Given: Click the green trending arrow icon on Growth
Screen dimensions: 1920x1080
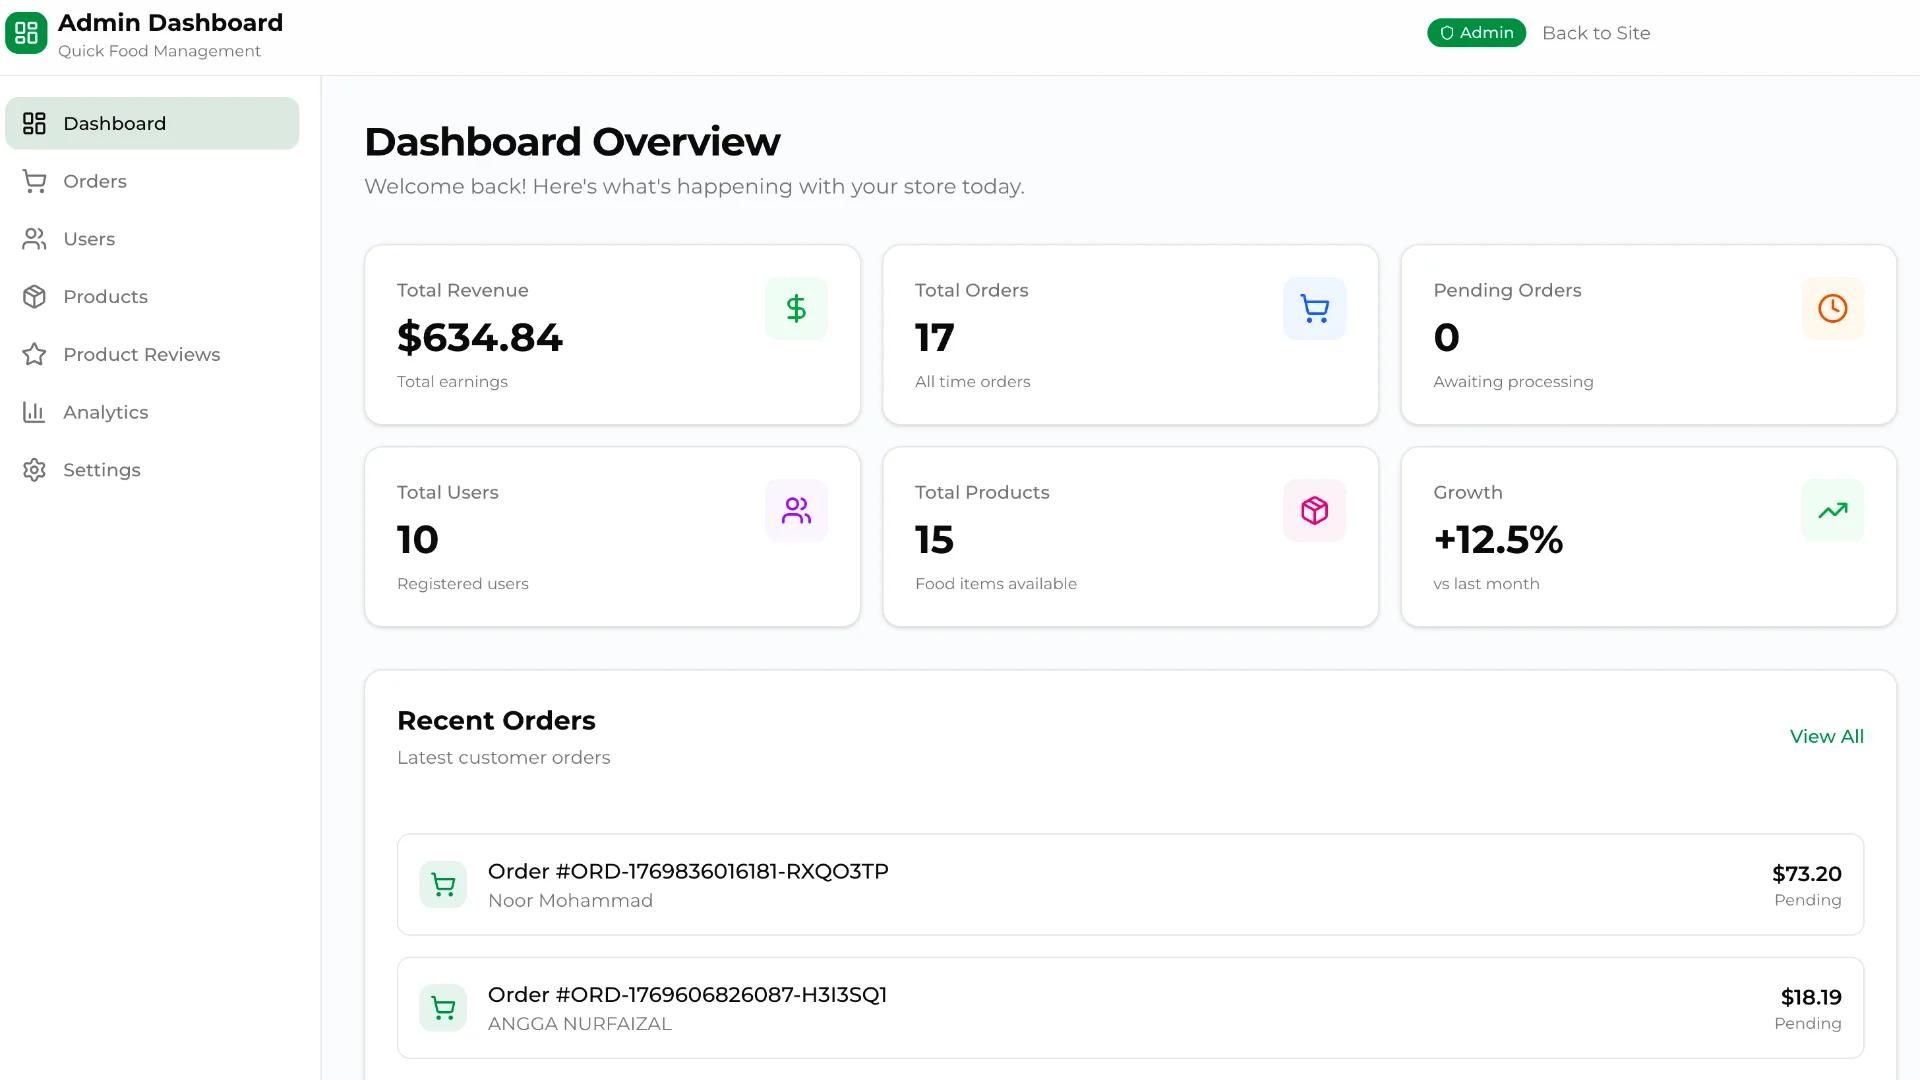Looking at the screenshot, I should pos(1832,510).
